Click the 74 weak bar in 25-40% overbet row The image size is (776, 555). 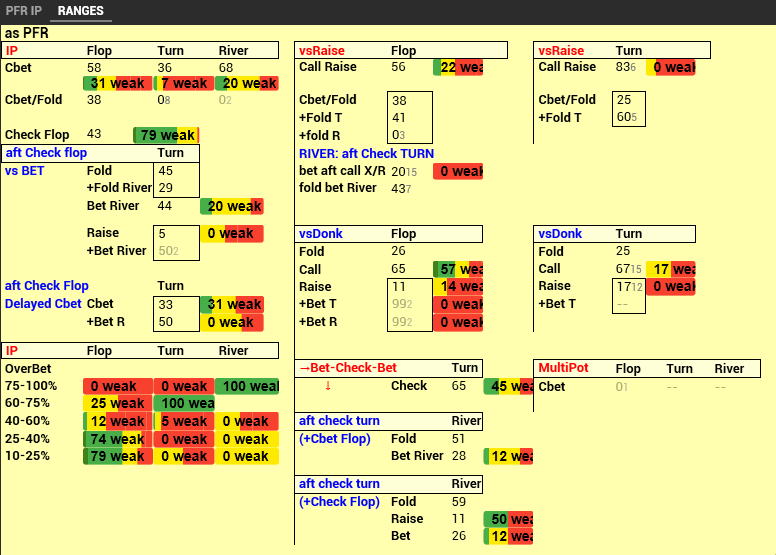(x=117, y=439)
